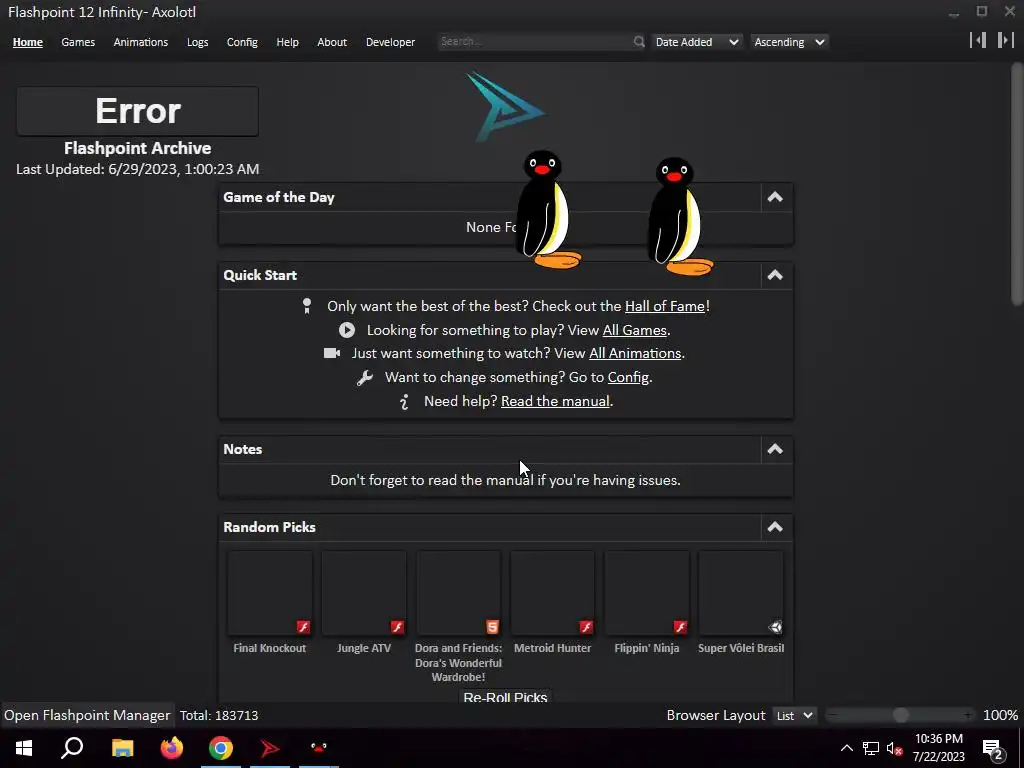This screenshot has height=768, width=1024.
Task: Open the Jungle ATV thumbnail
Action: (x=364, y=593)
